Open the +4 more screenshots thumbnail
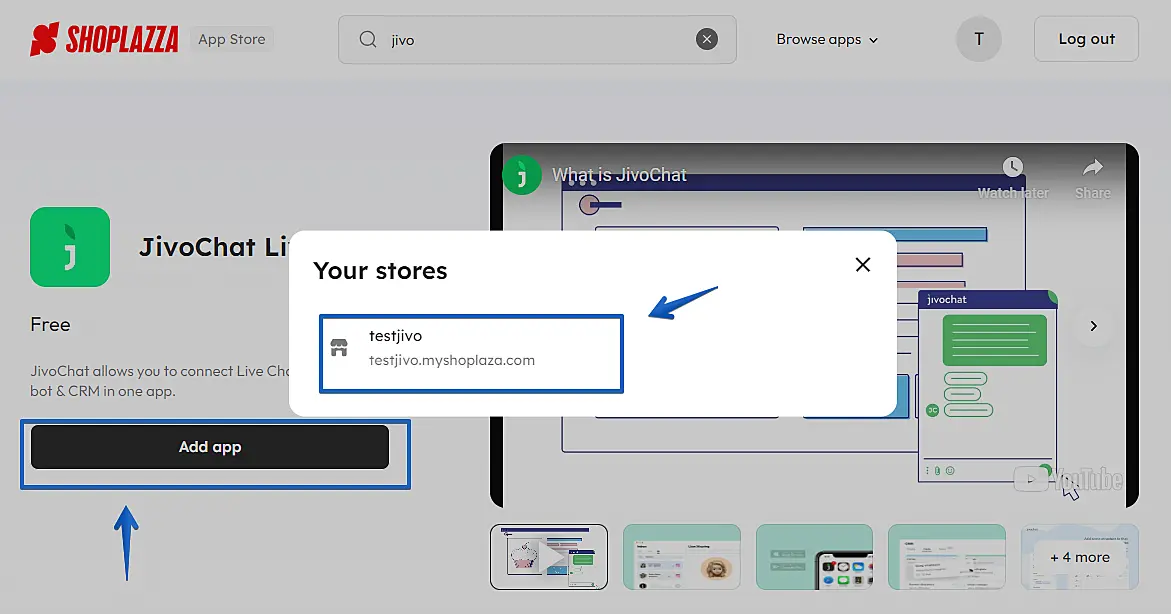1171x614 pixels. [x=1079, y=556]
